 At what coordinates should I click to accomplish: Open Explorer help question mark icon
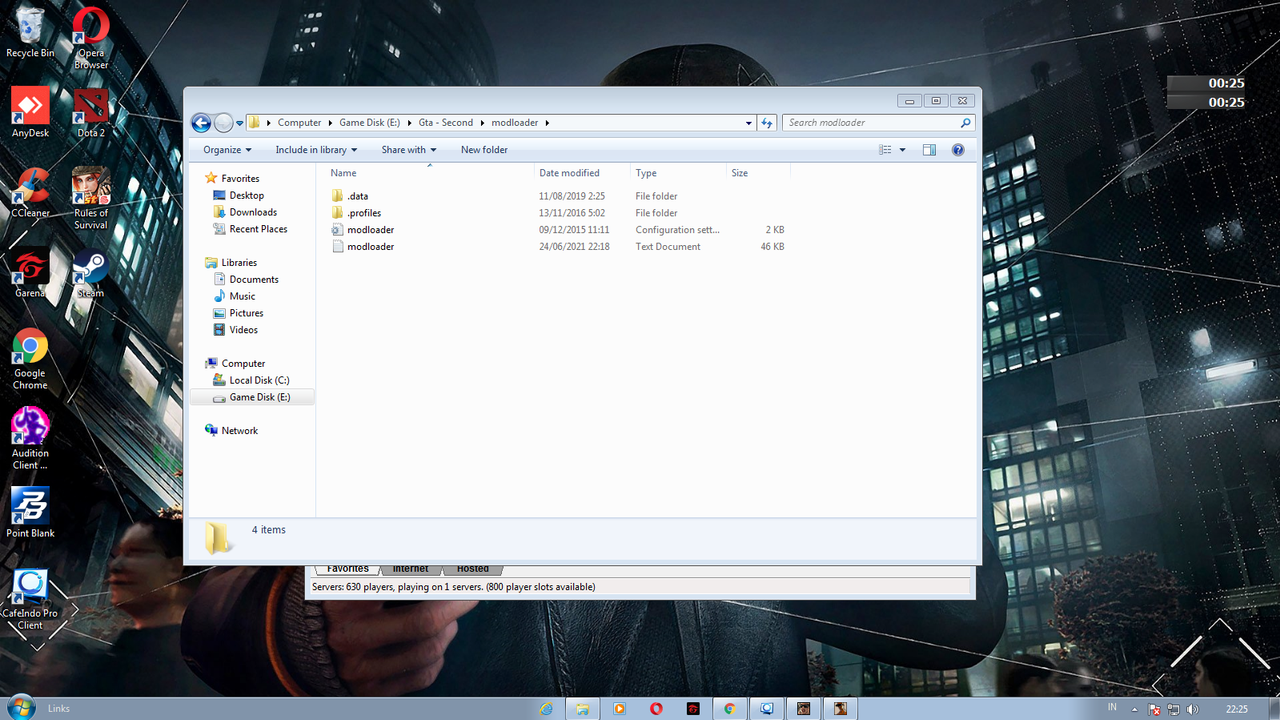(x=958, y=150)
